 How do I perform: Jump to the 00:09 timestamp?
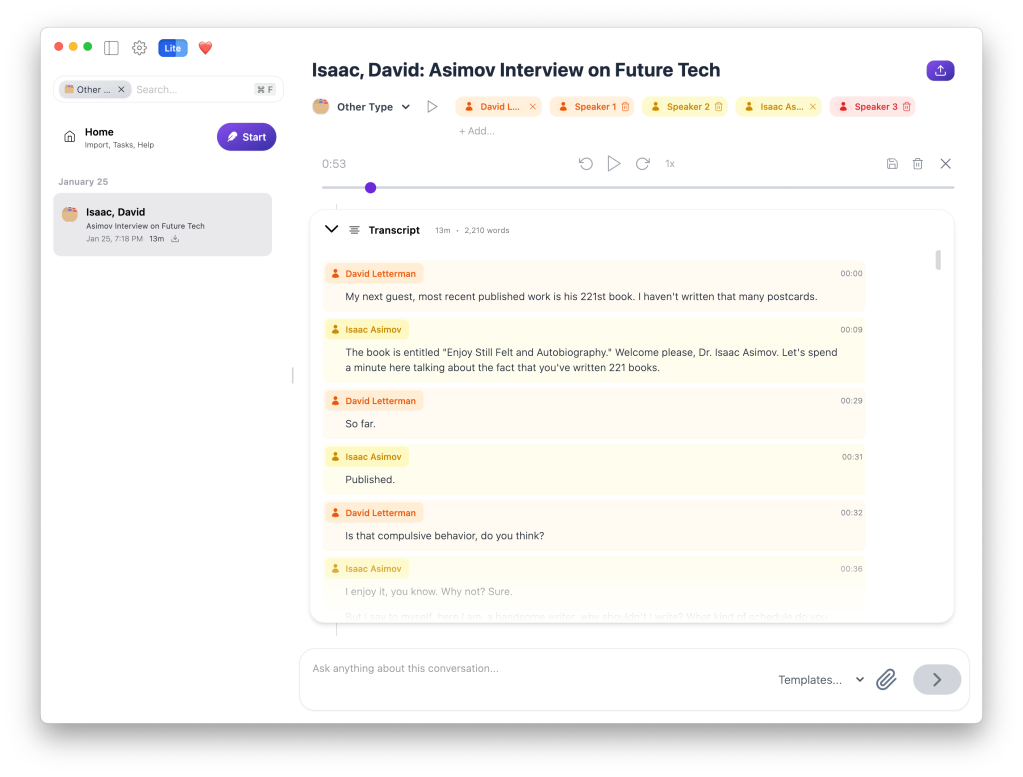click(851, 330)
